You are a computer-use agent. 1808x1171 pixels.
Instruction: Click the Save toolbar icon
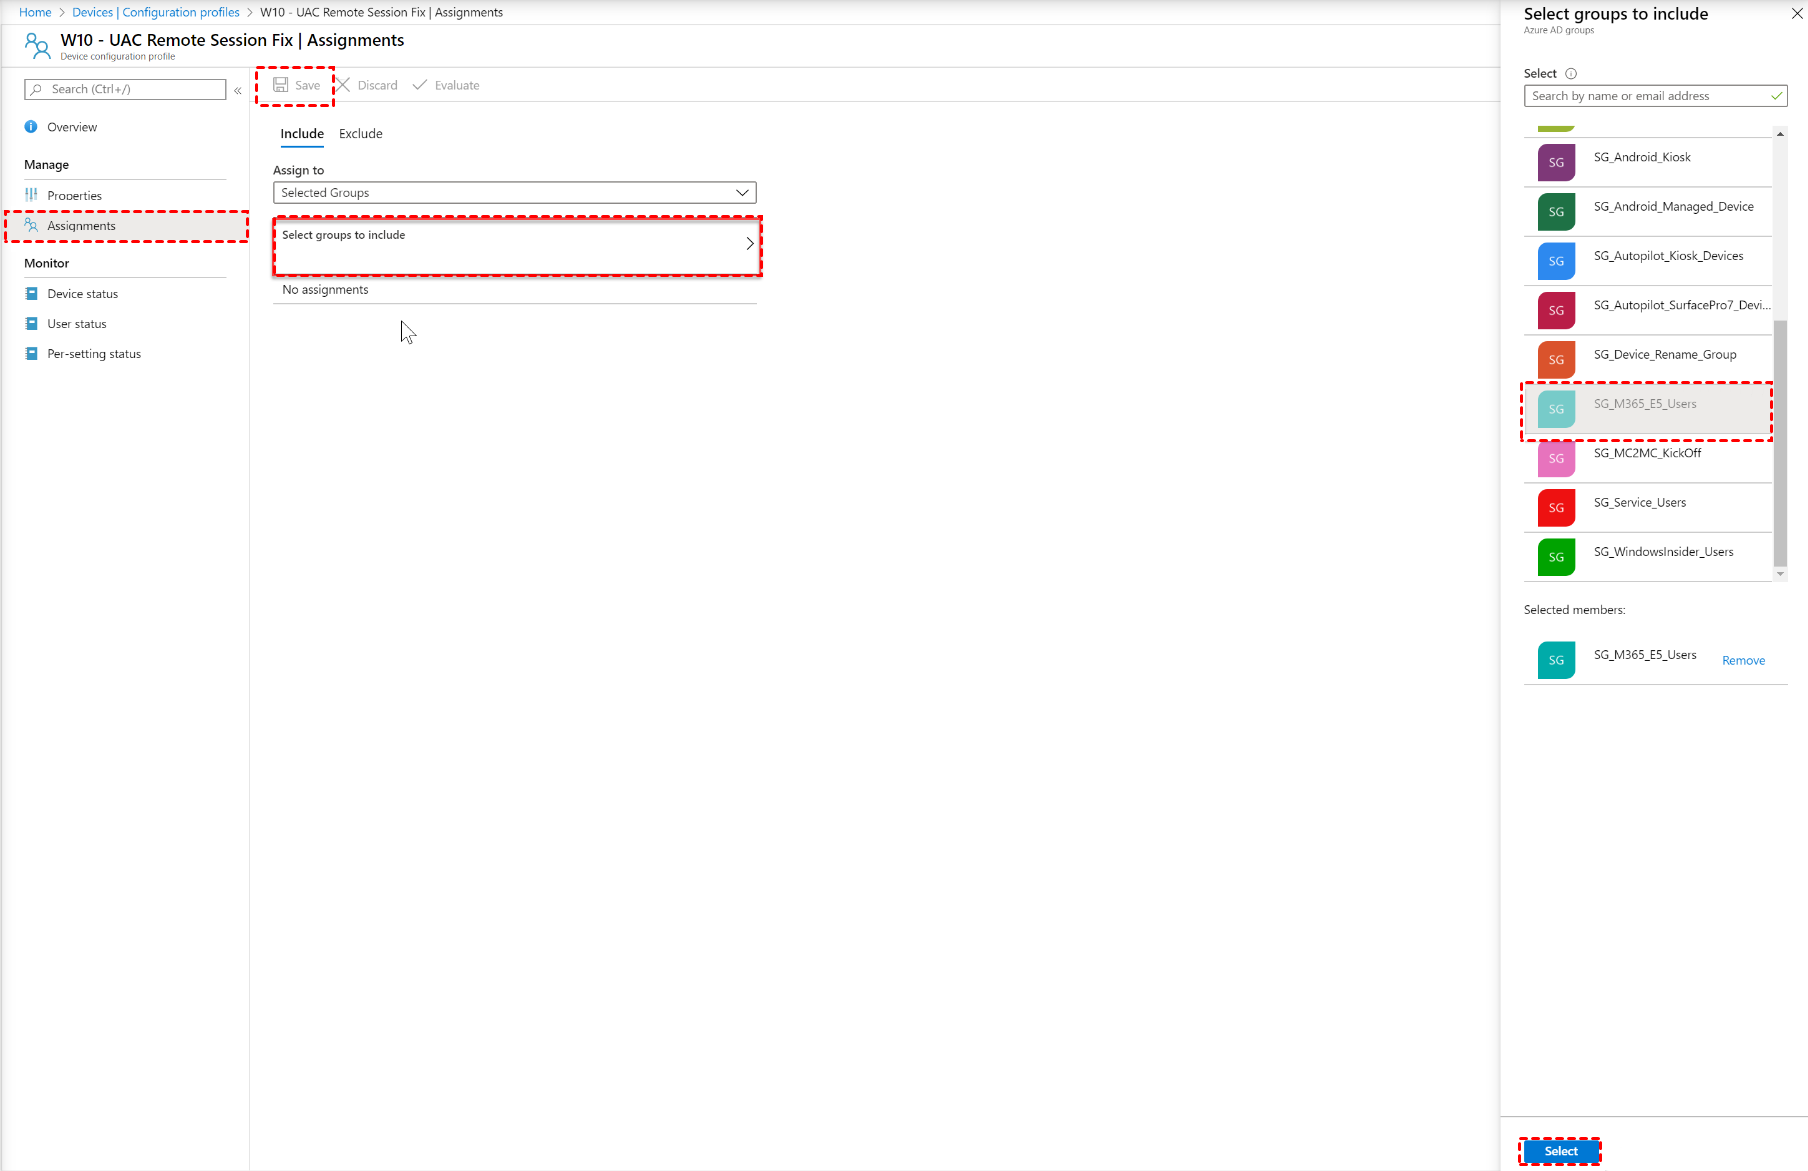(x=281, y=85)
